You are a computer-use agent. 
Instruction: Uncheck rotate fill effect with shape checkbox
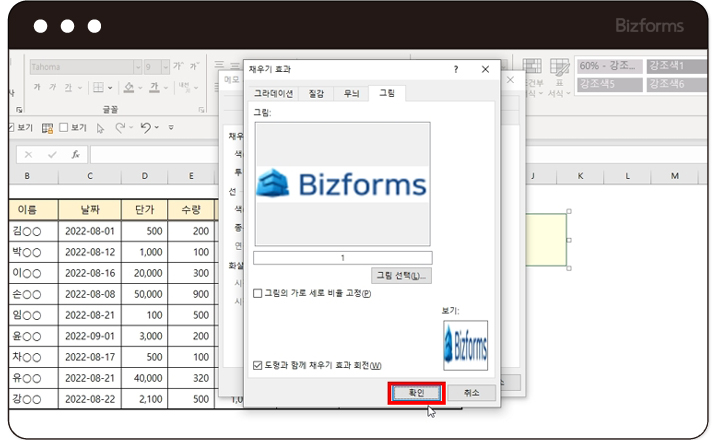pyautogui.click(x=258, y=365)
